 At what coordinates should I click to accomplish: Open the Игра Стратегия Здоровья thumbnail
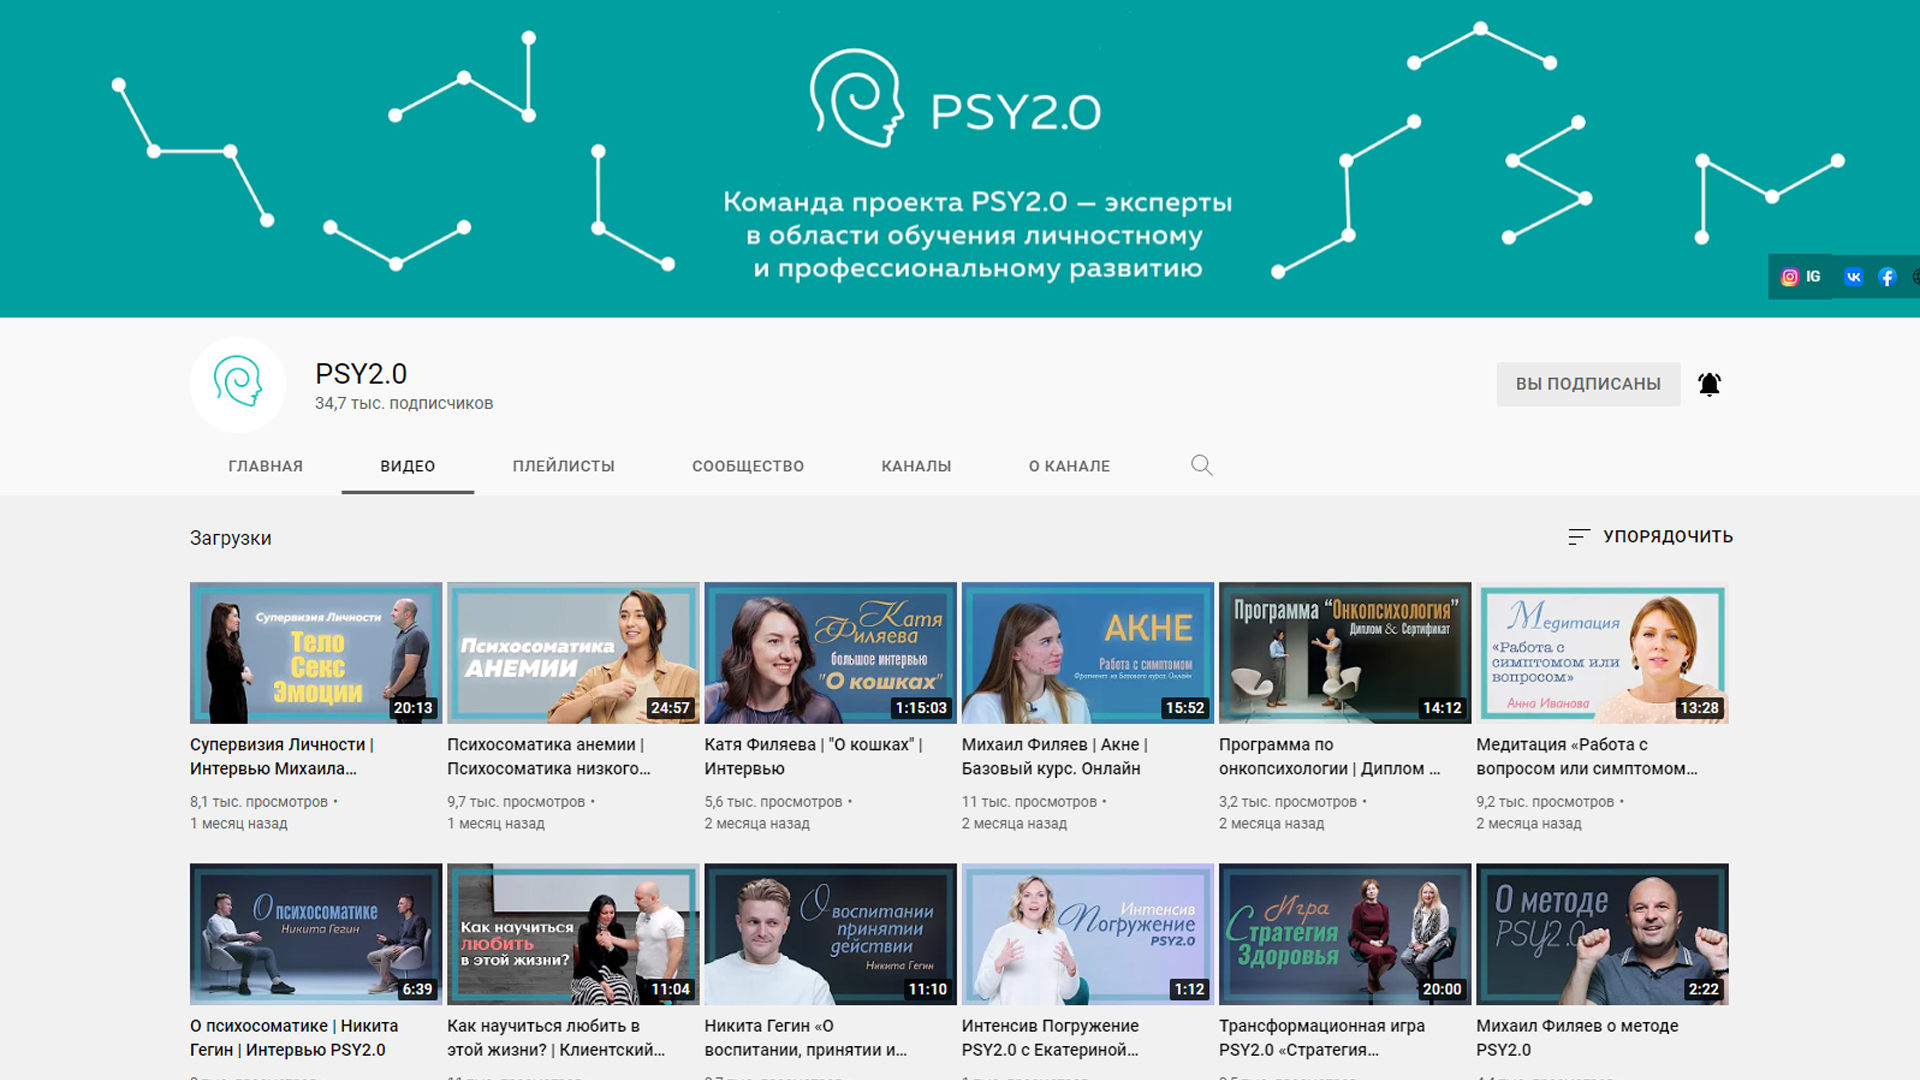coord(1345,934)
